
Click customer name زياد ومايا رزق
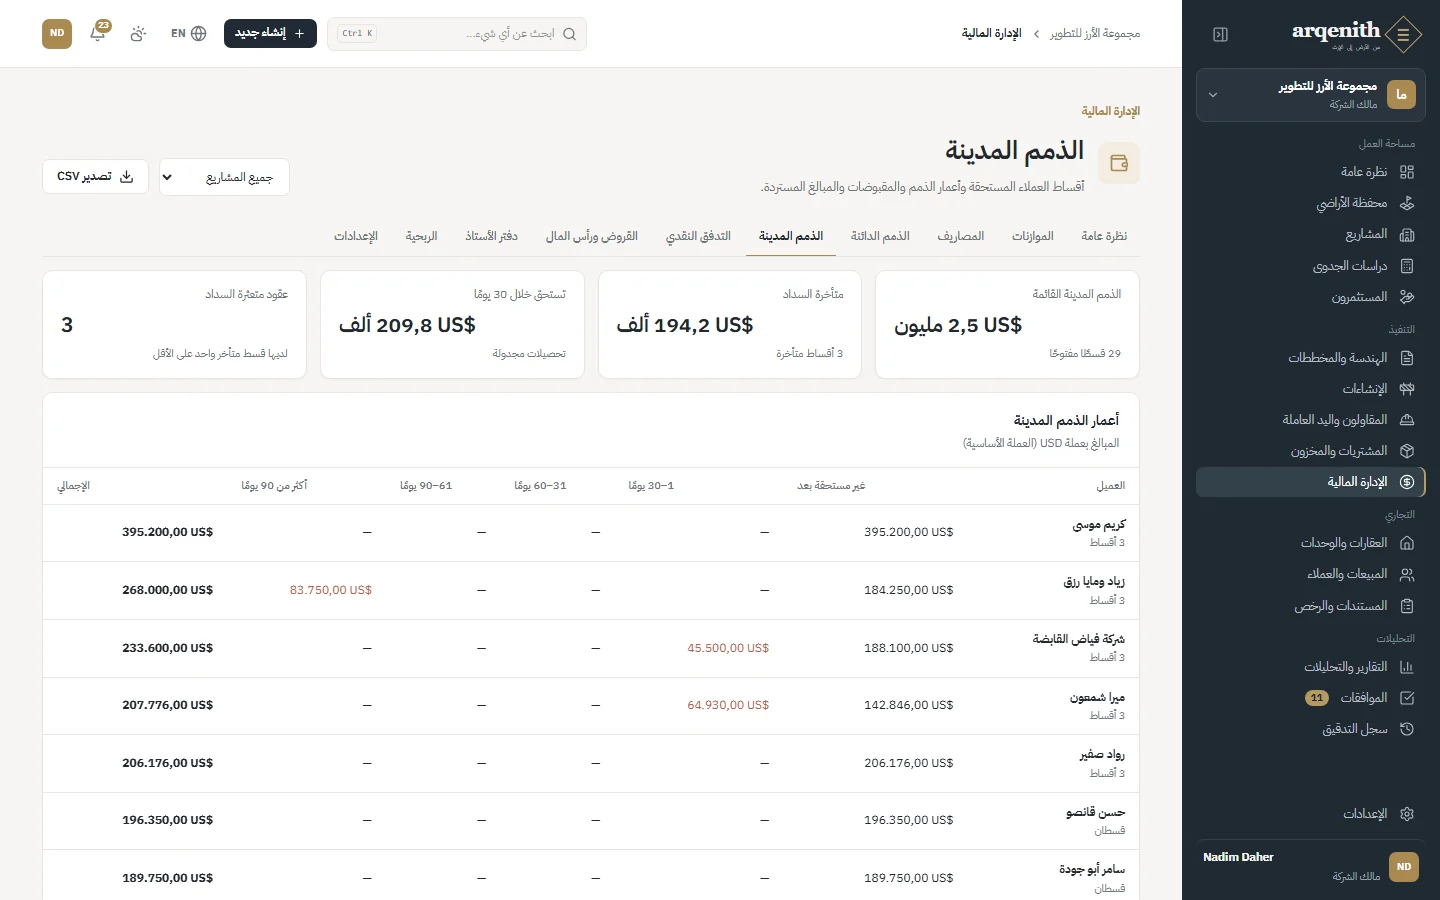point(1094,582)
